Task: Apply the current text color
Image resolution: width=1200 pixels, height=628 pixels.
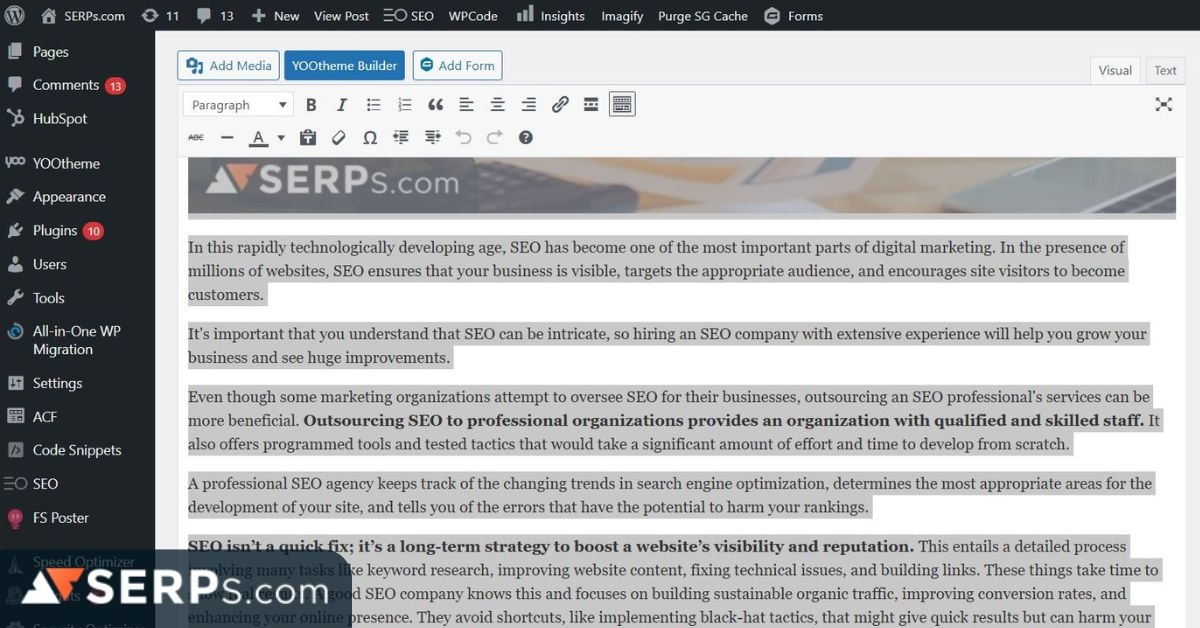Action: (259, 137)
